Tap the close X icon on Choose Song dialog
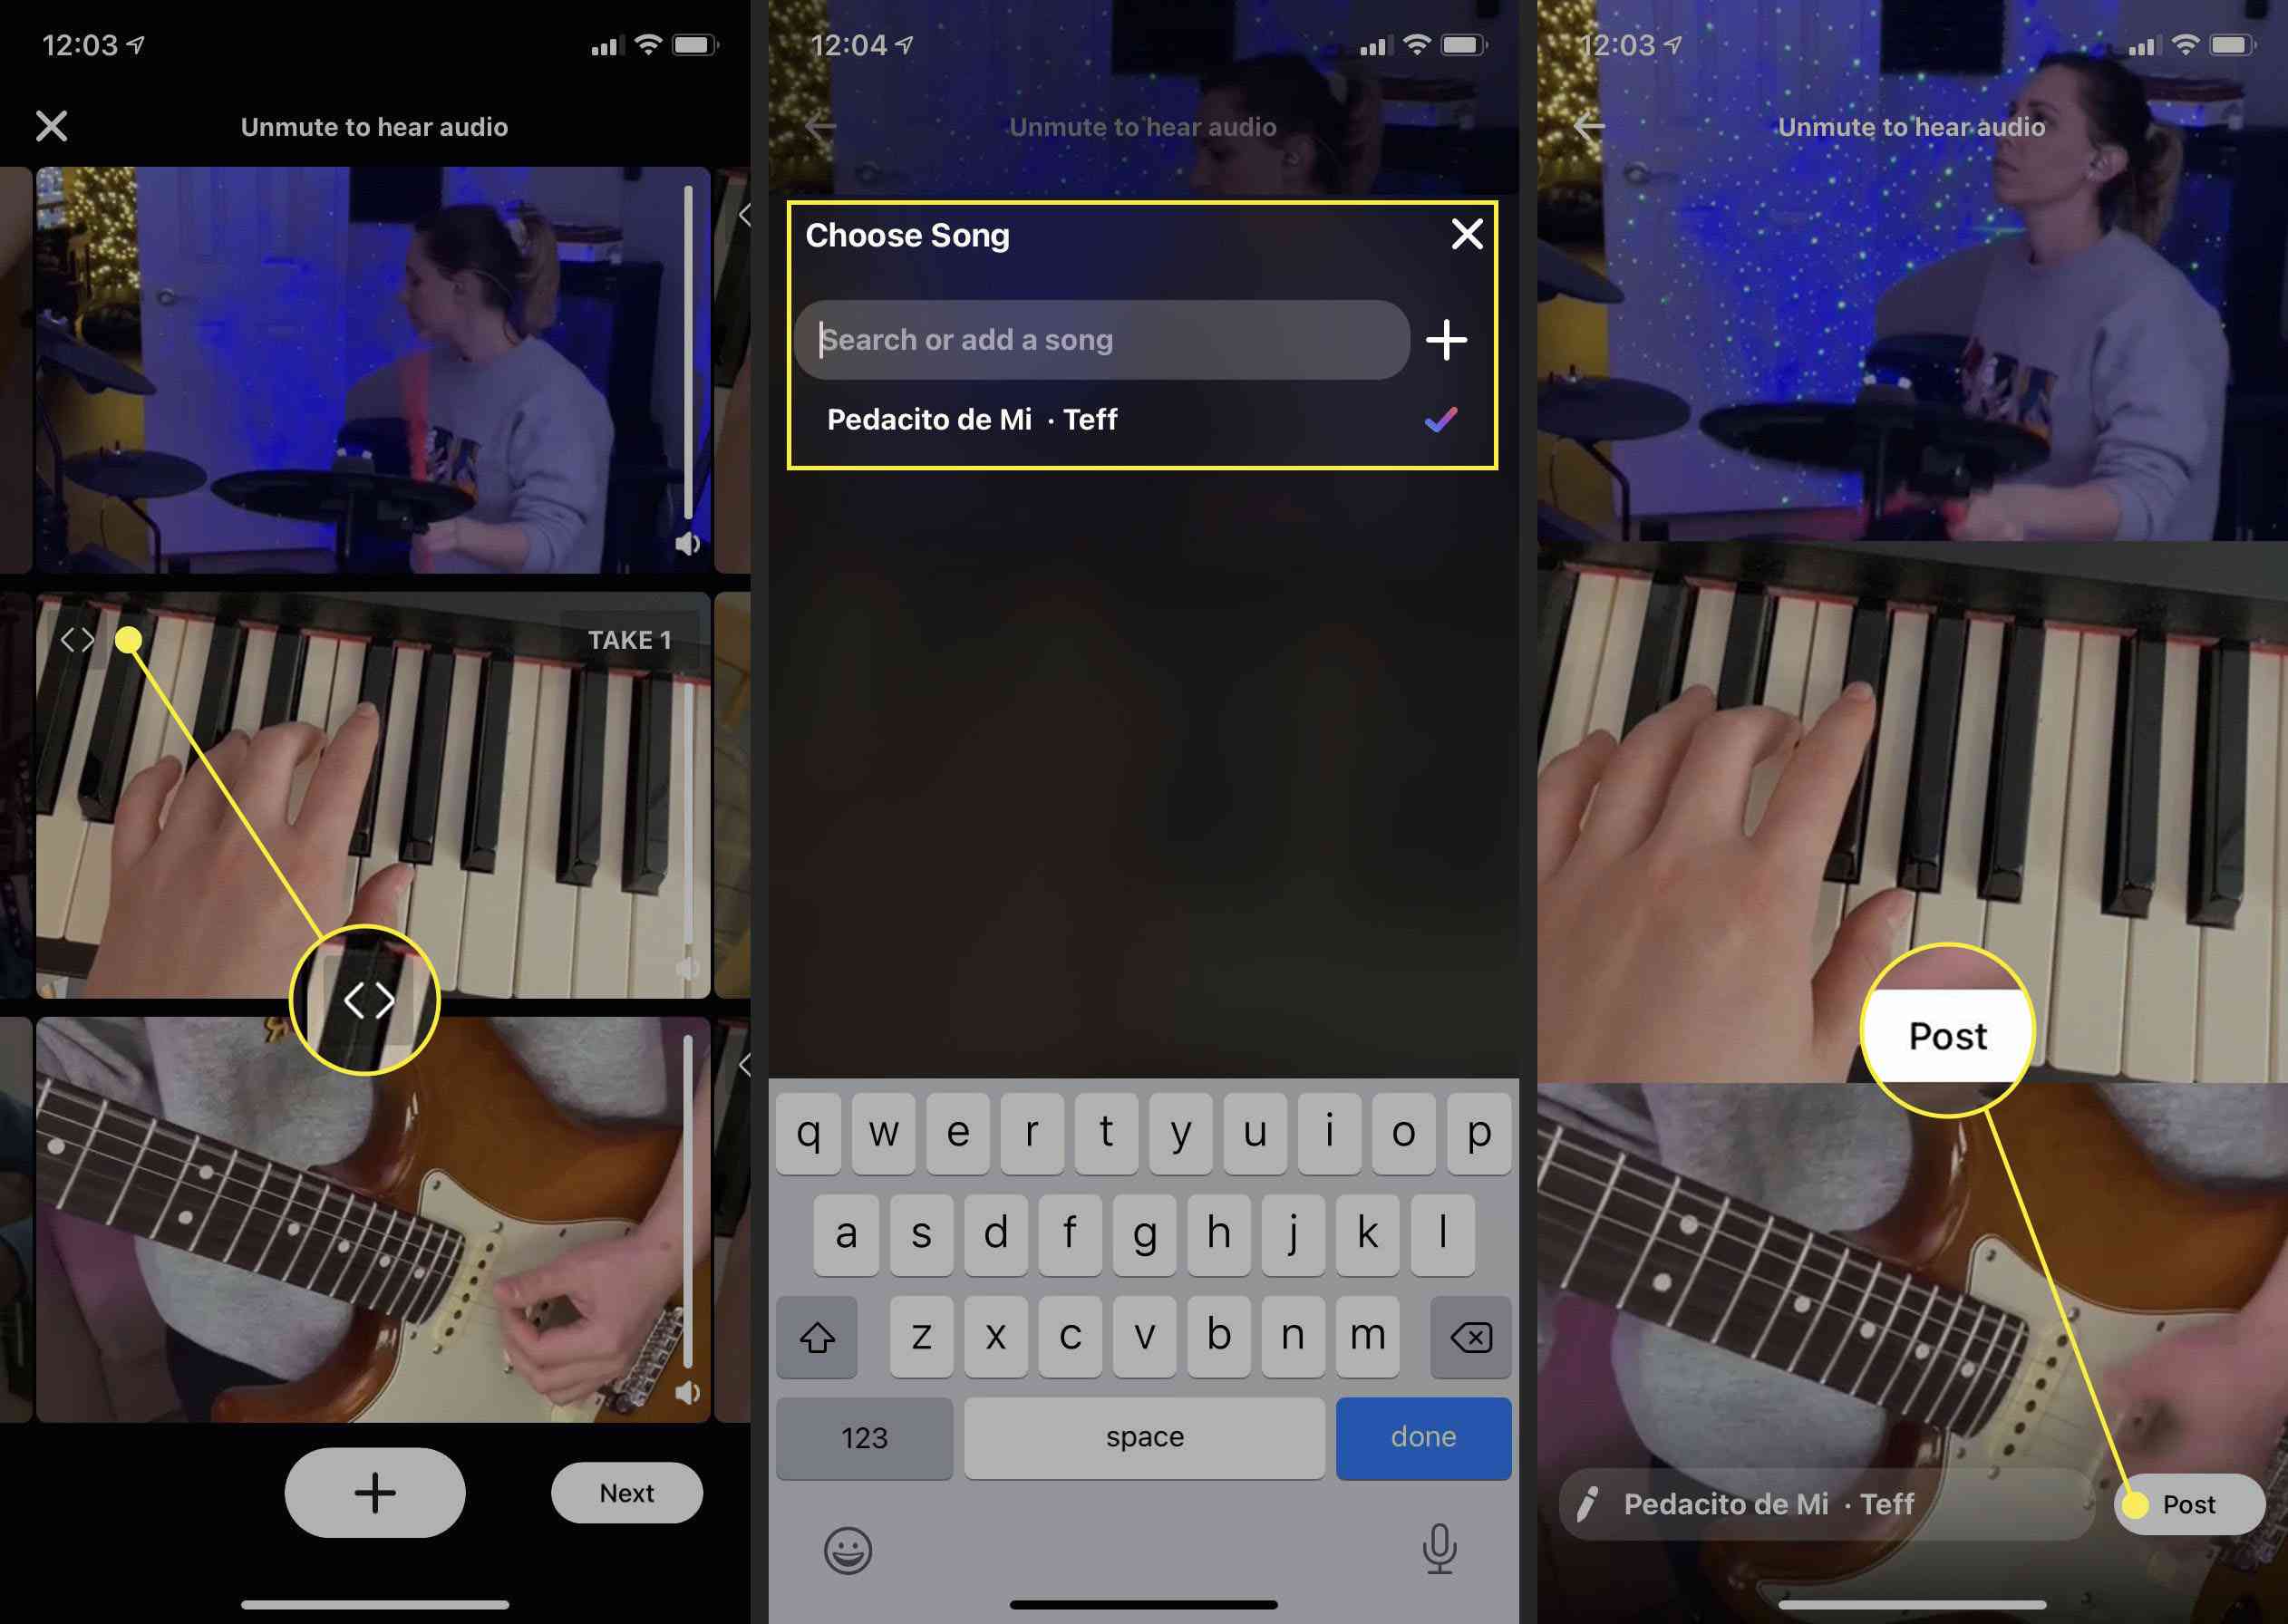 [x=1469, y=232]
